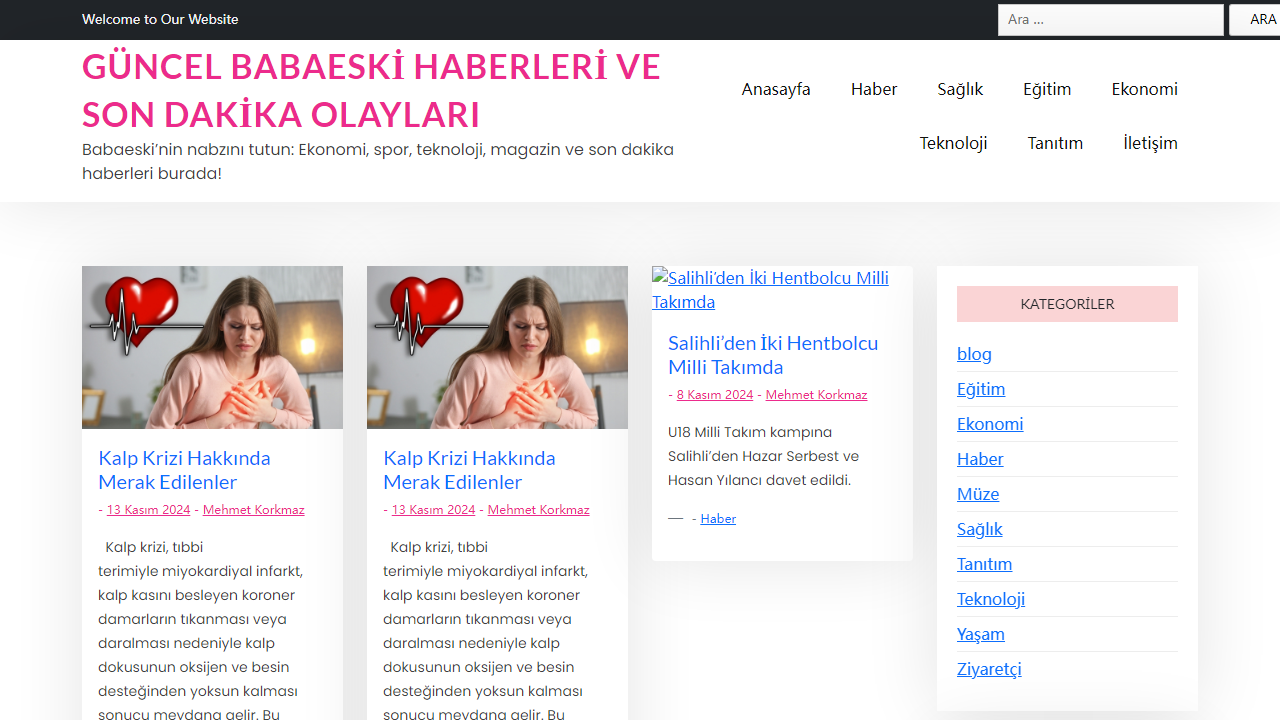
Task: Click author link Mehmet Korkmaz
Action: (253, 509)
